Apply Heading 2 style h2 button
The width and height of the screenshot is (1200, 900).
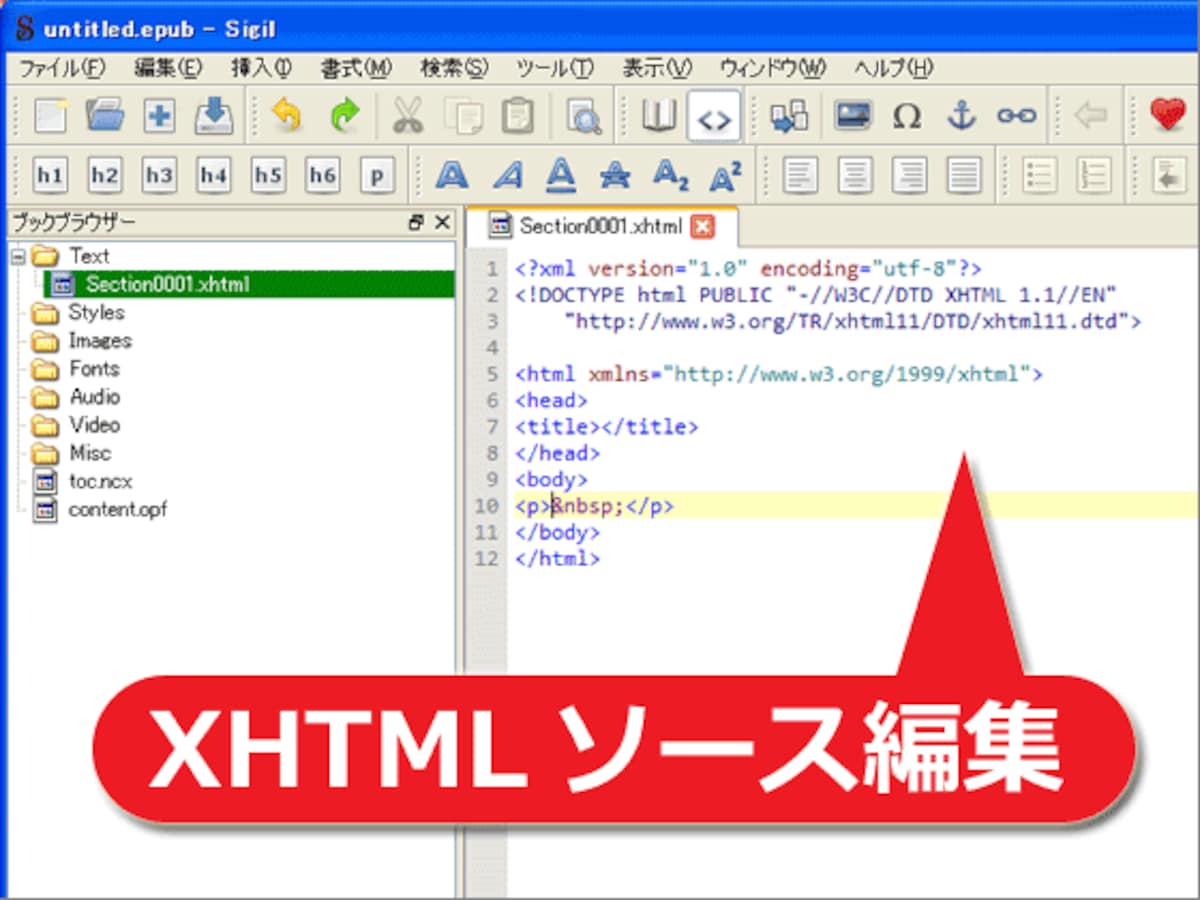tap(104, 176)
